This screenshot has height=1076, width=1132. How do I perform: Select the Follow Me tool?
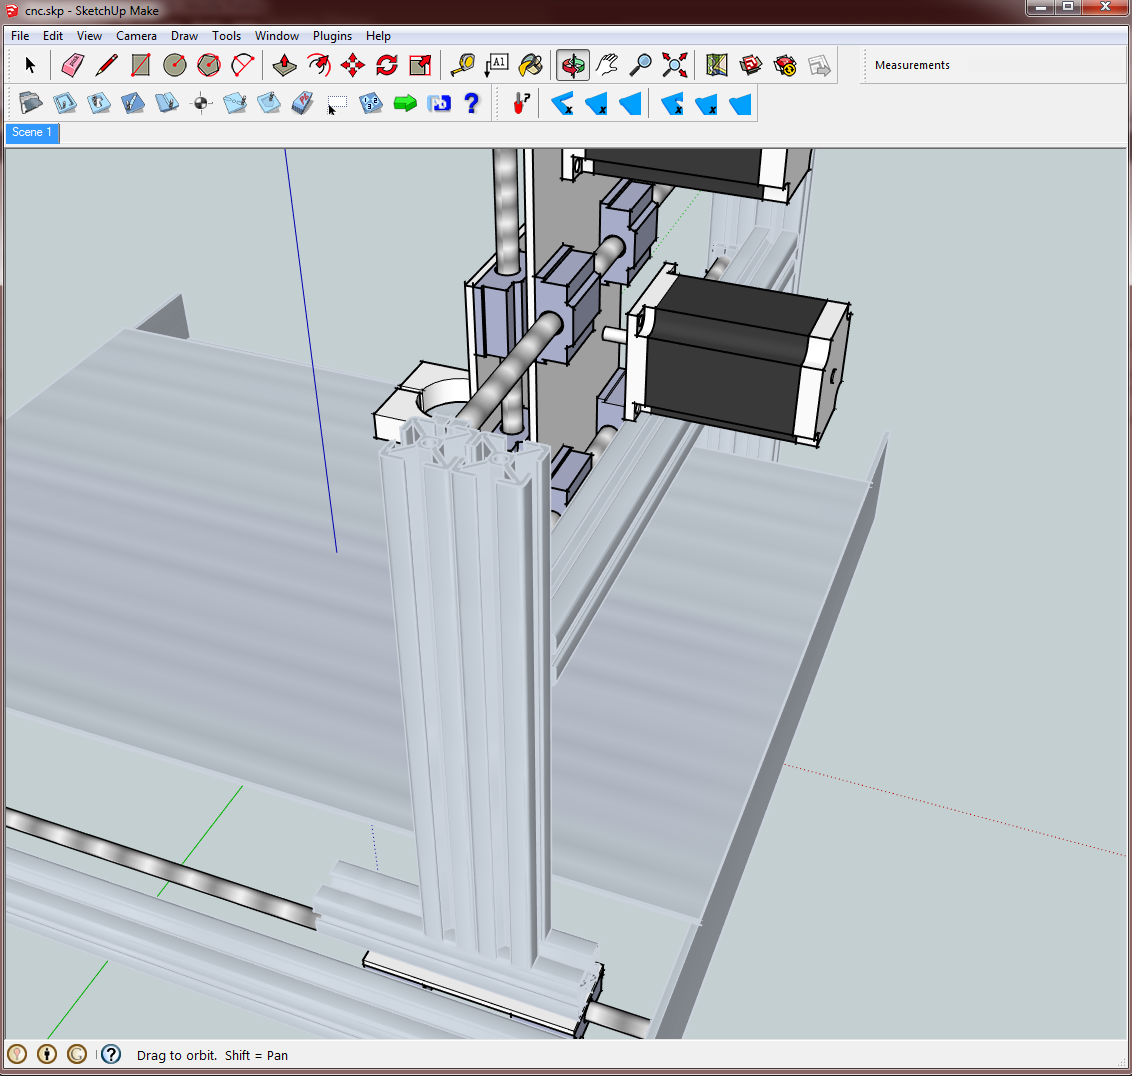318,64
